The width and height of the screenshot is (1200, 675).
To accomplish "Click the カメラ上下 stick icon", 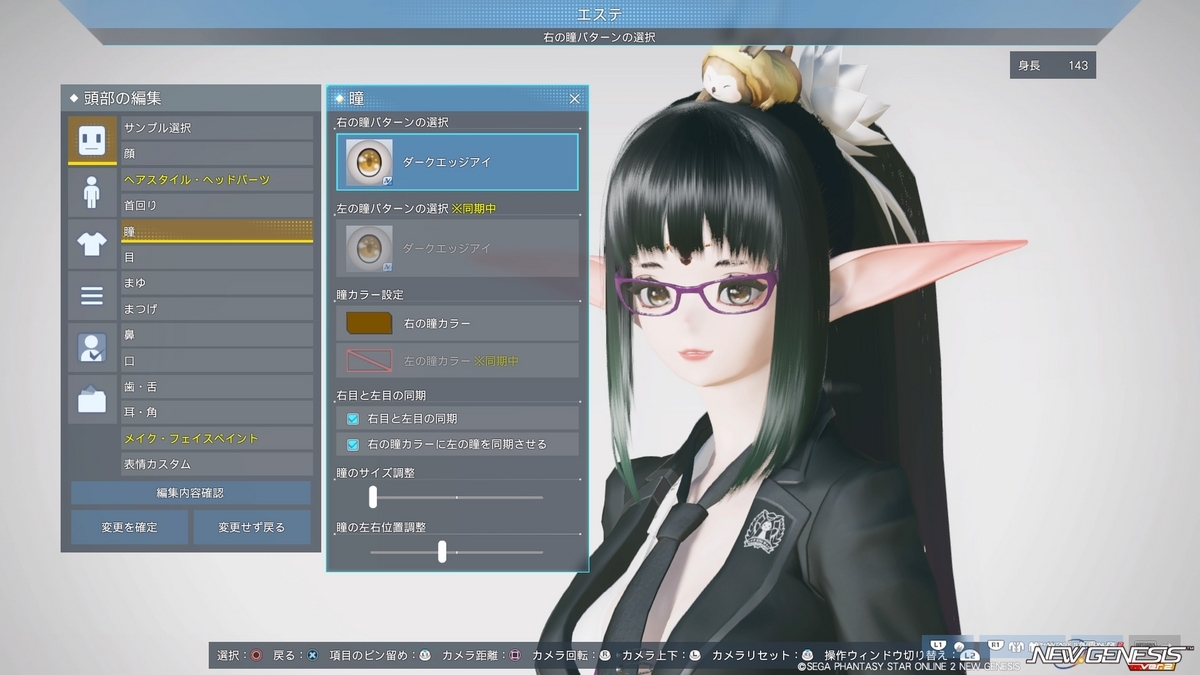I will [694, 655].
